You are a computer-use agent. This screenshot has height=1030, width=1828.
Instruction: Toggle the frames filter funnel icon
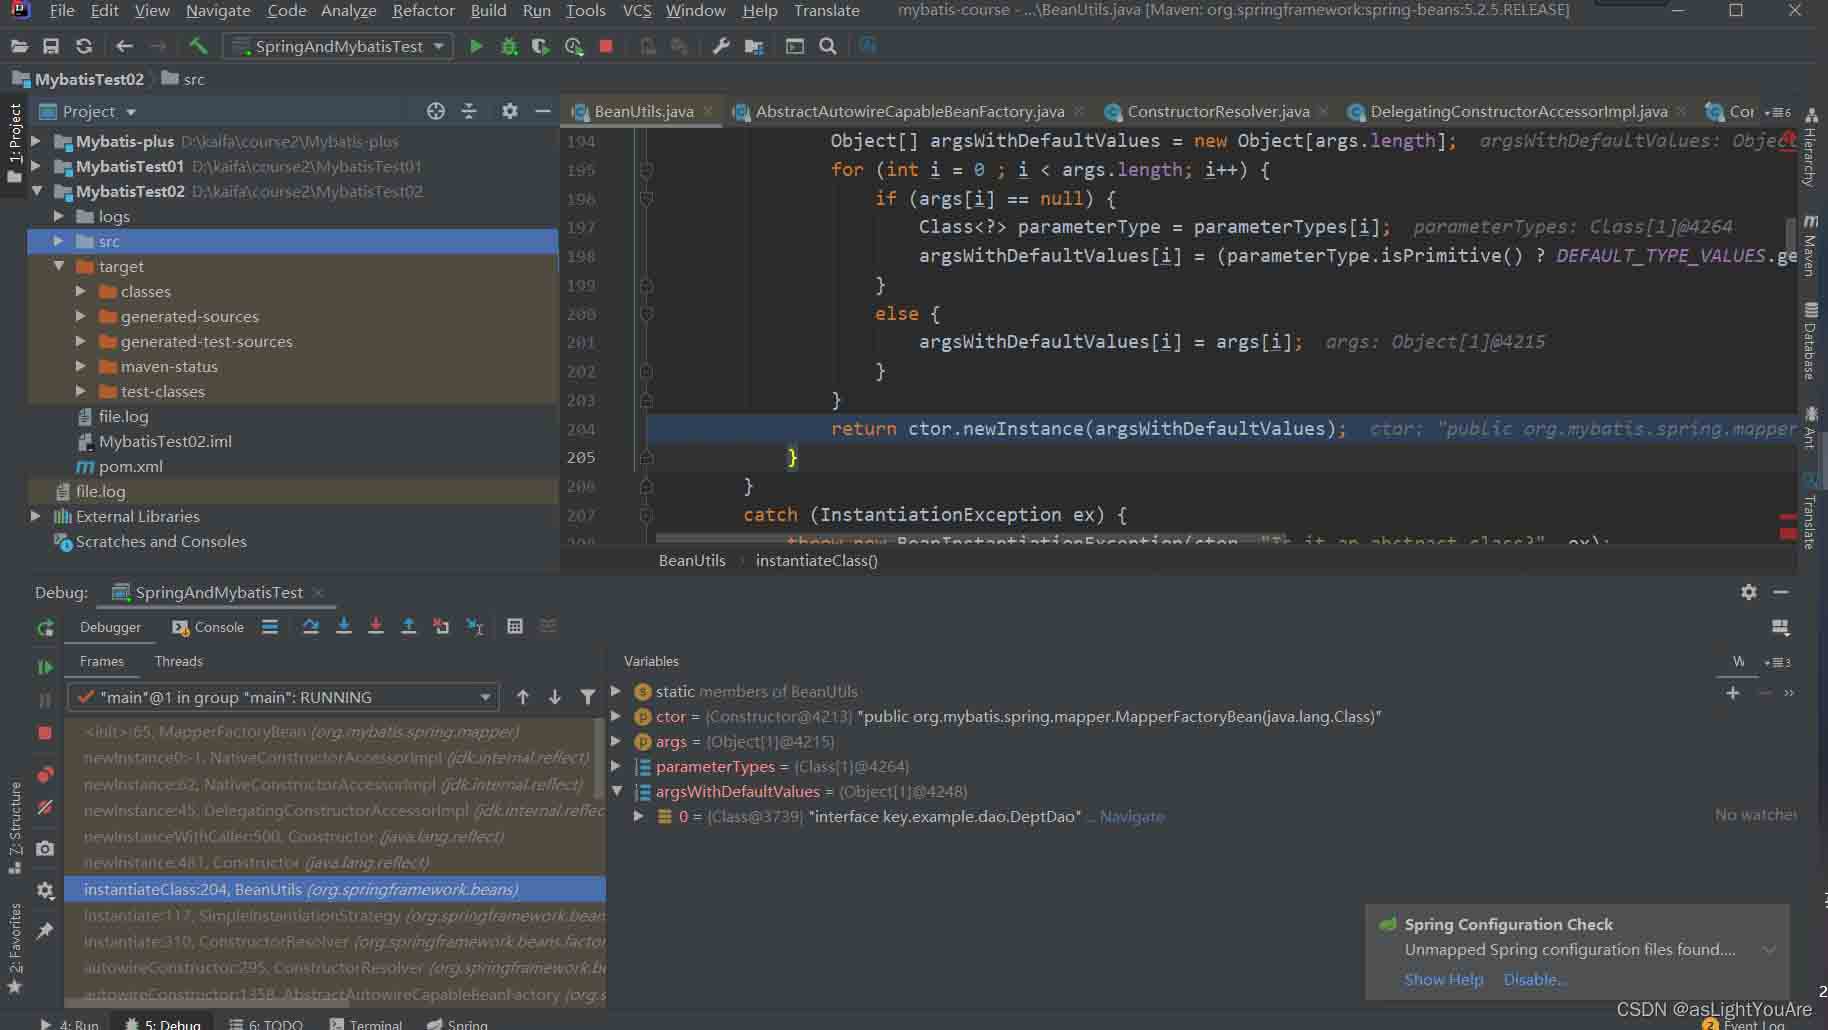(588, 697)
